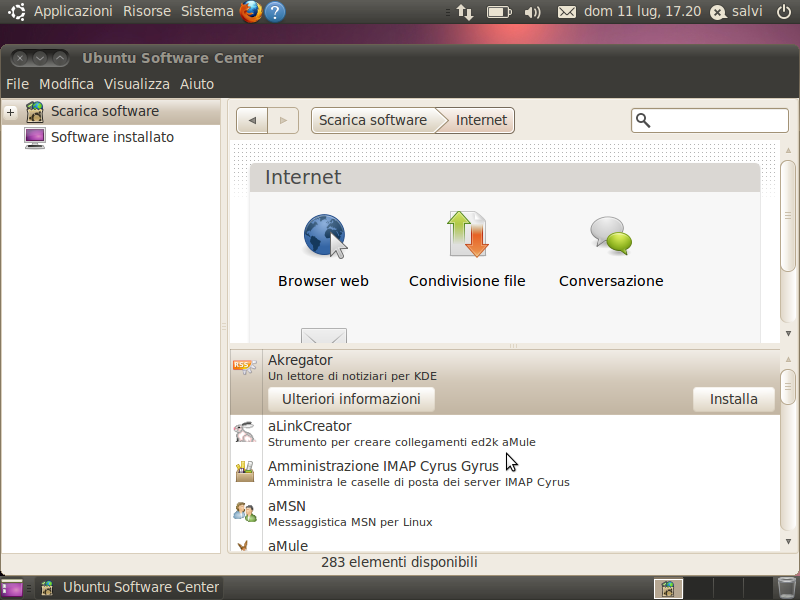
Task: Open the Aiuto menu
Action: [197, 84]
